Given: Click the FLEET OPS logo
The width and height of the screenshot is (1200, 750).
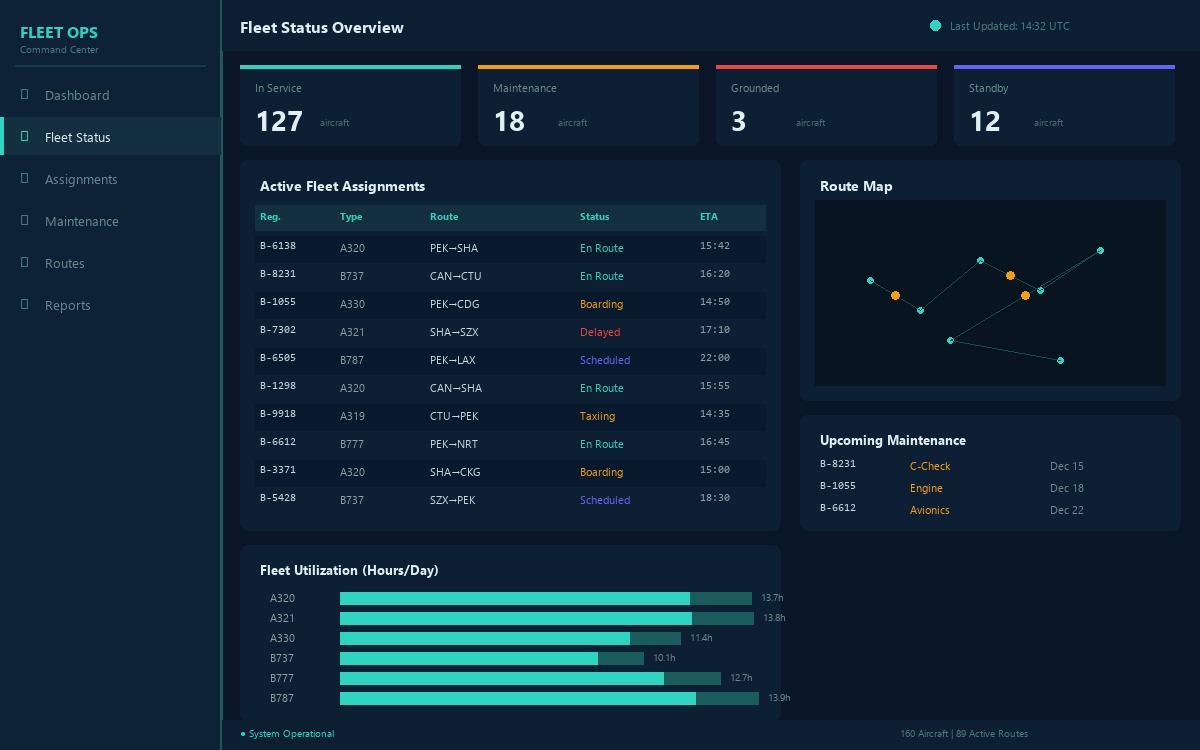Looking at the screenshot, I should point(59,32).
